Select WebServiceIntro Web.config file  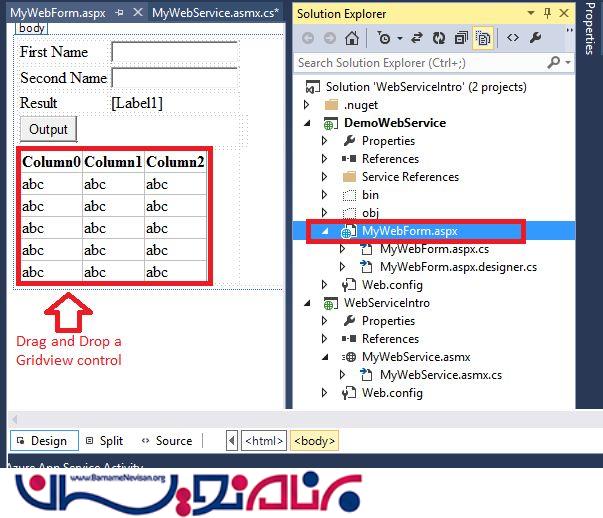[x=392, y=393]
